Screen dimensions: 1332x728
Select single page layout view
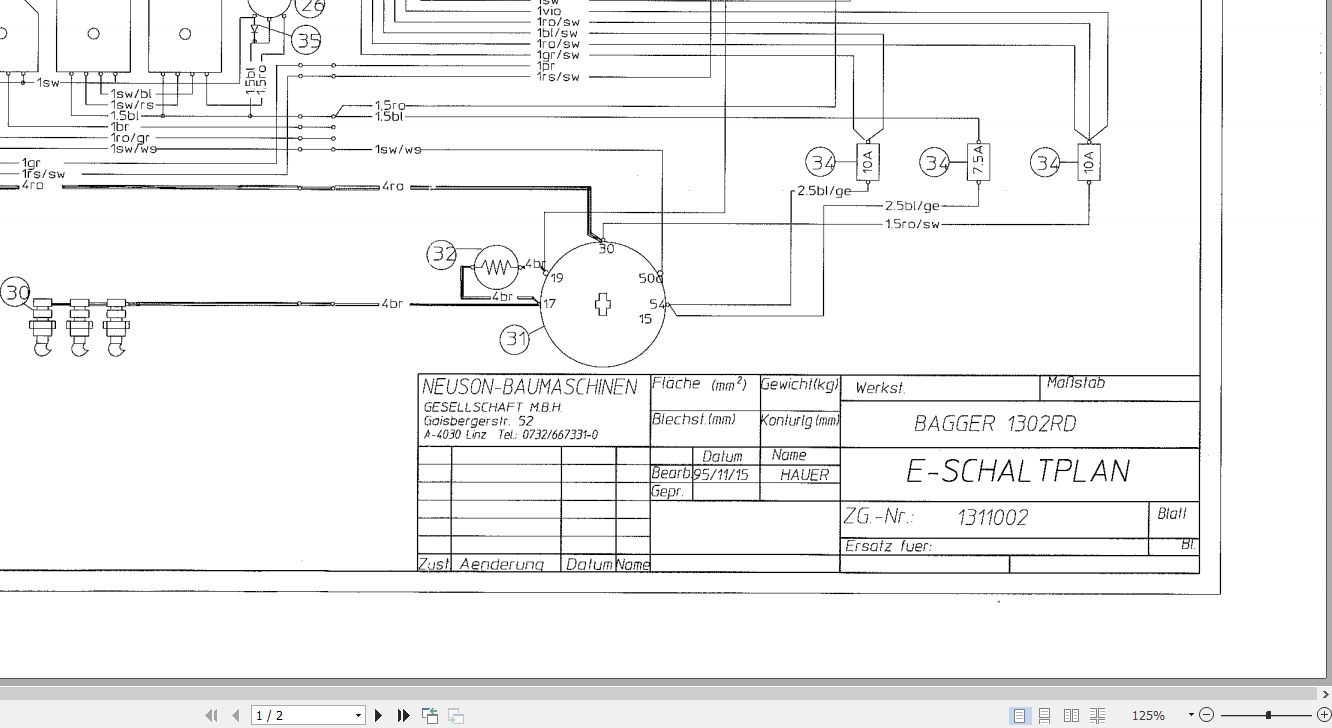pos(1019,715)
